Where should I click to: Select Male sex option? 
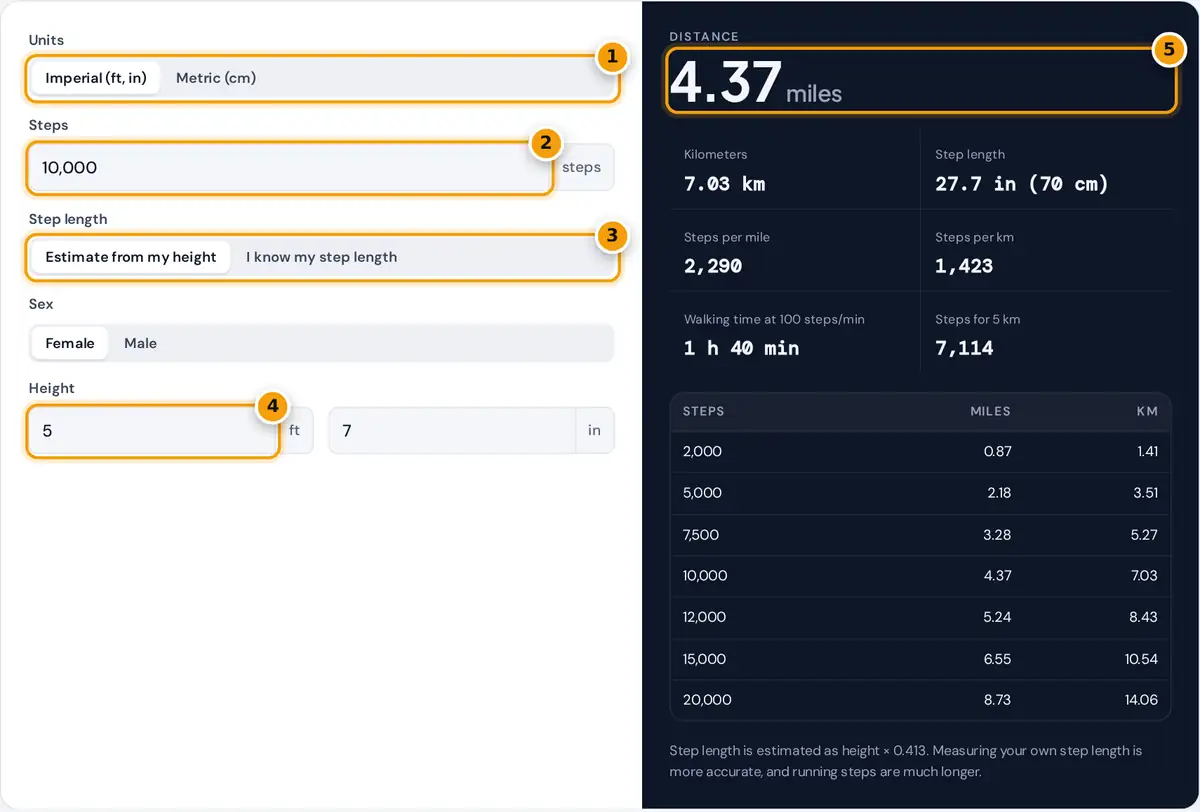point(140,343)
